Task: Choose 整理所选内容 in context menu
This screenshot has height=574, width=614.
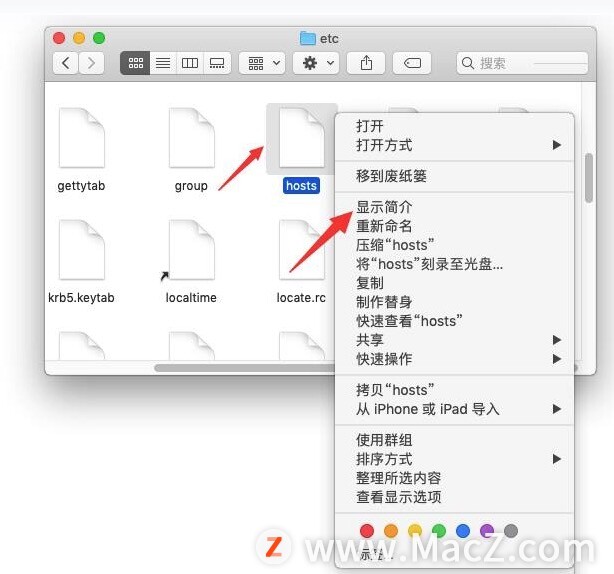Action: (x=454, y=478)
